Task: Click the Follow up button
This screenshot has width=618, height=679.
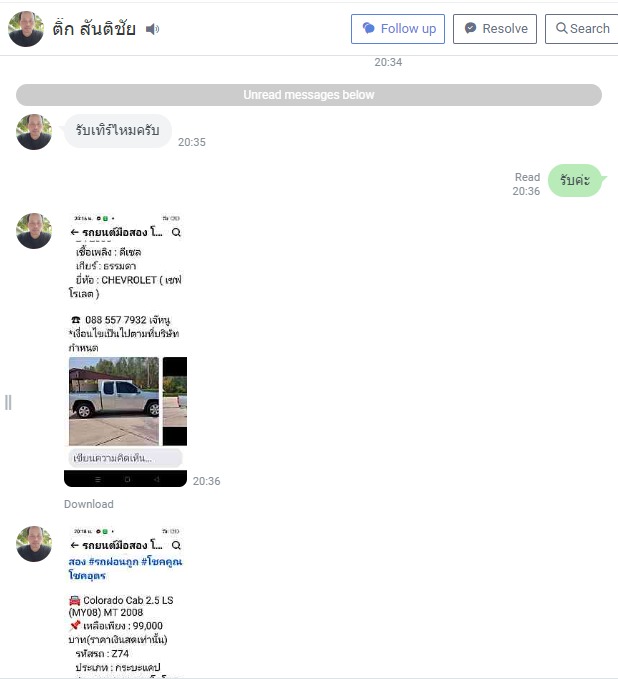Action: (x=398, y=29)
